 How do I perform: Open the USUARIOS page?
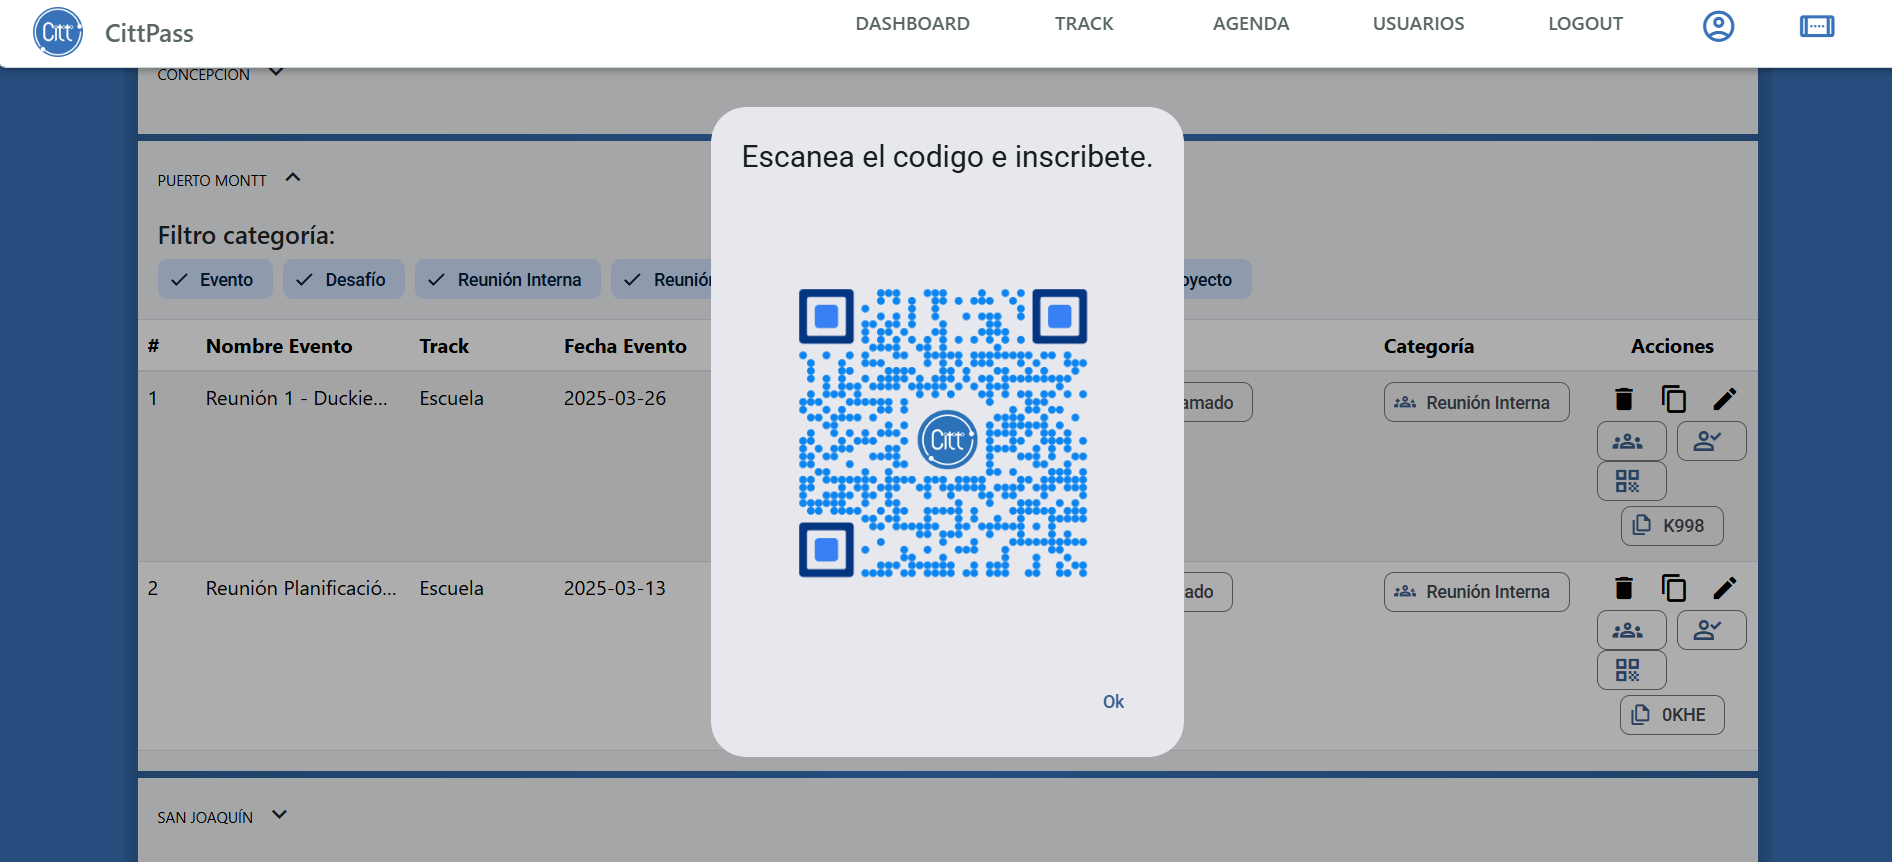tap(1418, 24)
